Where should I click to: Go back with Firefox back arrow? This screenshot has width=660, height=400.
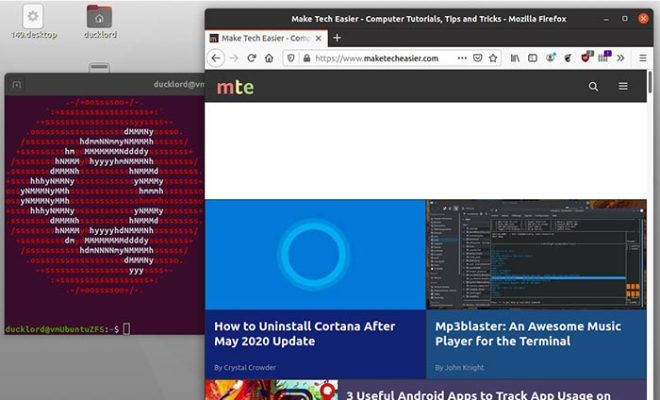point(216,58)
